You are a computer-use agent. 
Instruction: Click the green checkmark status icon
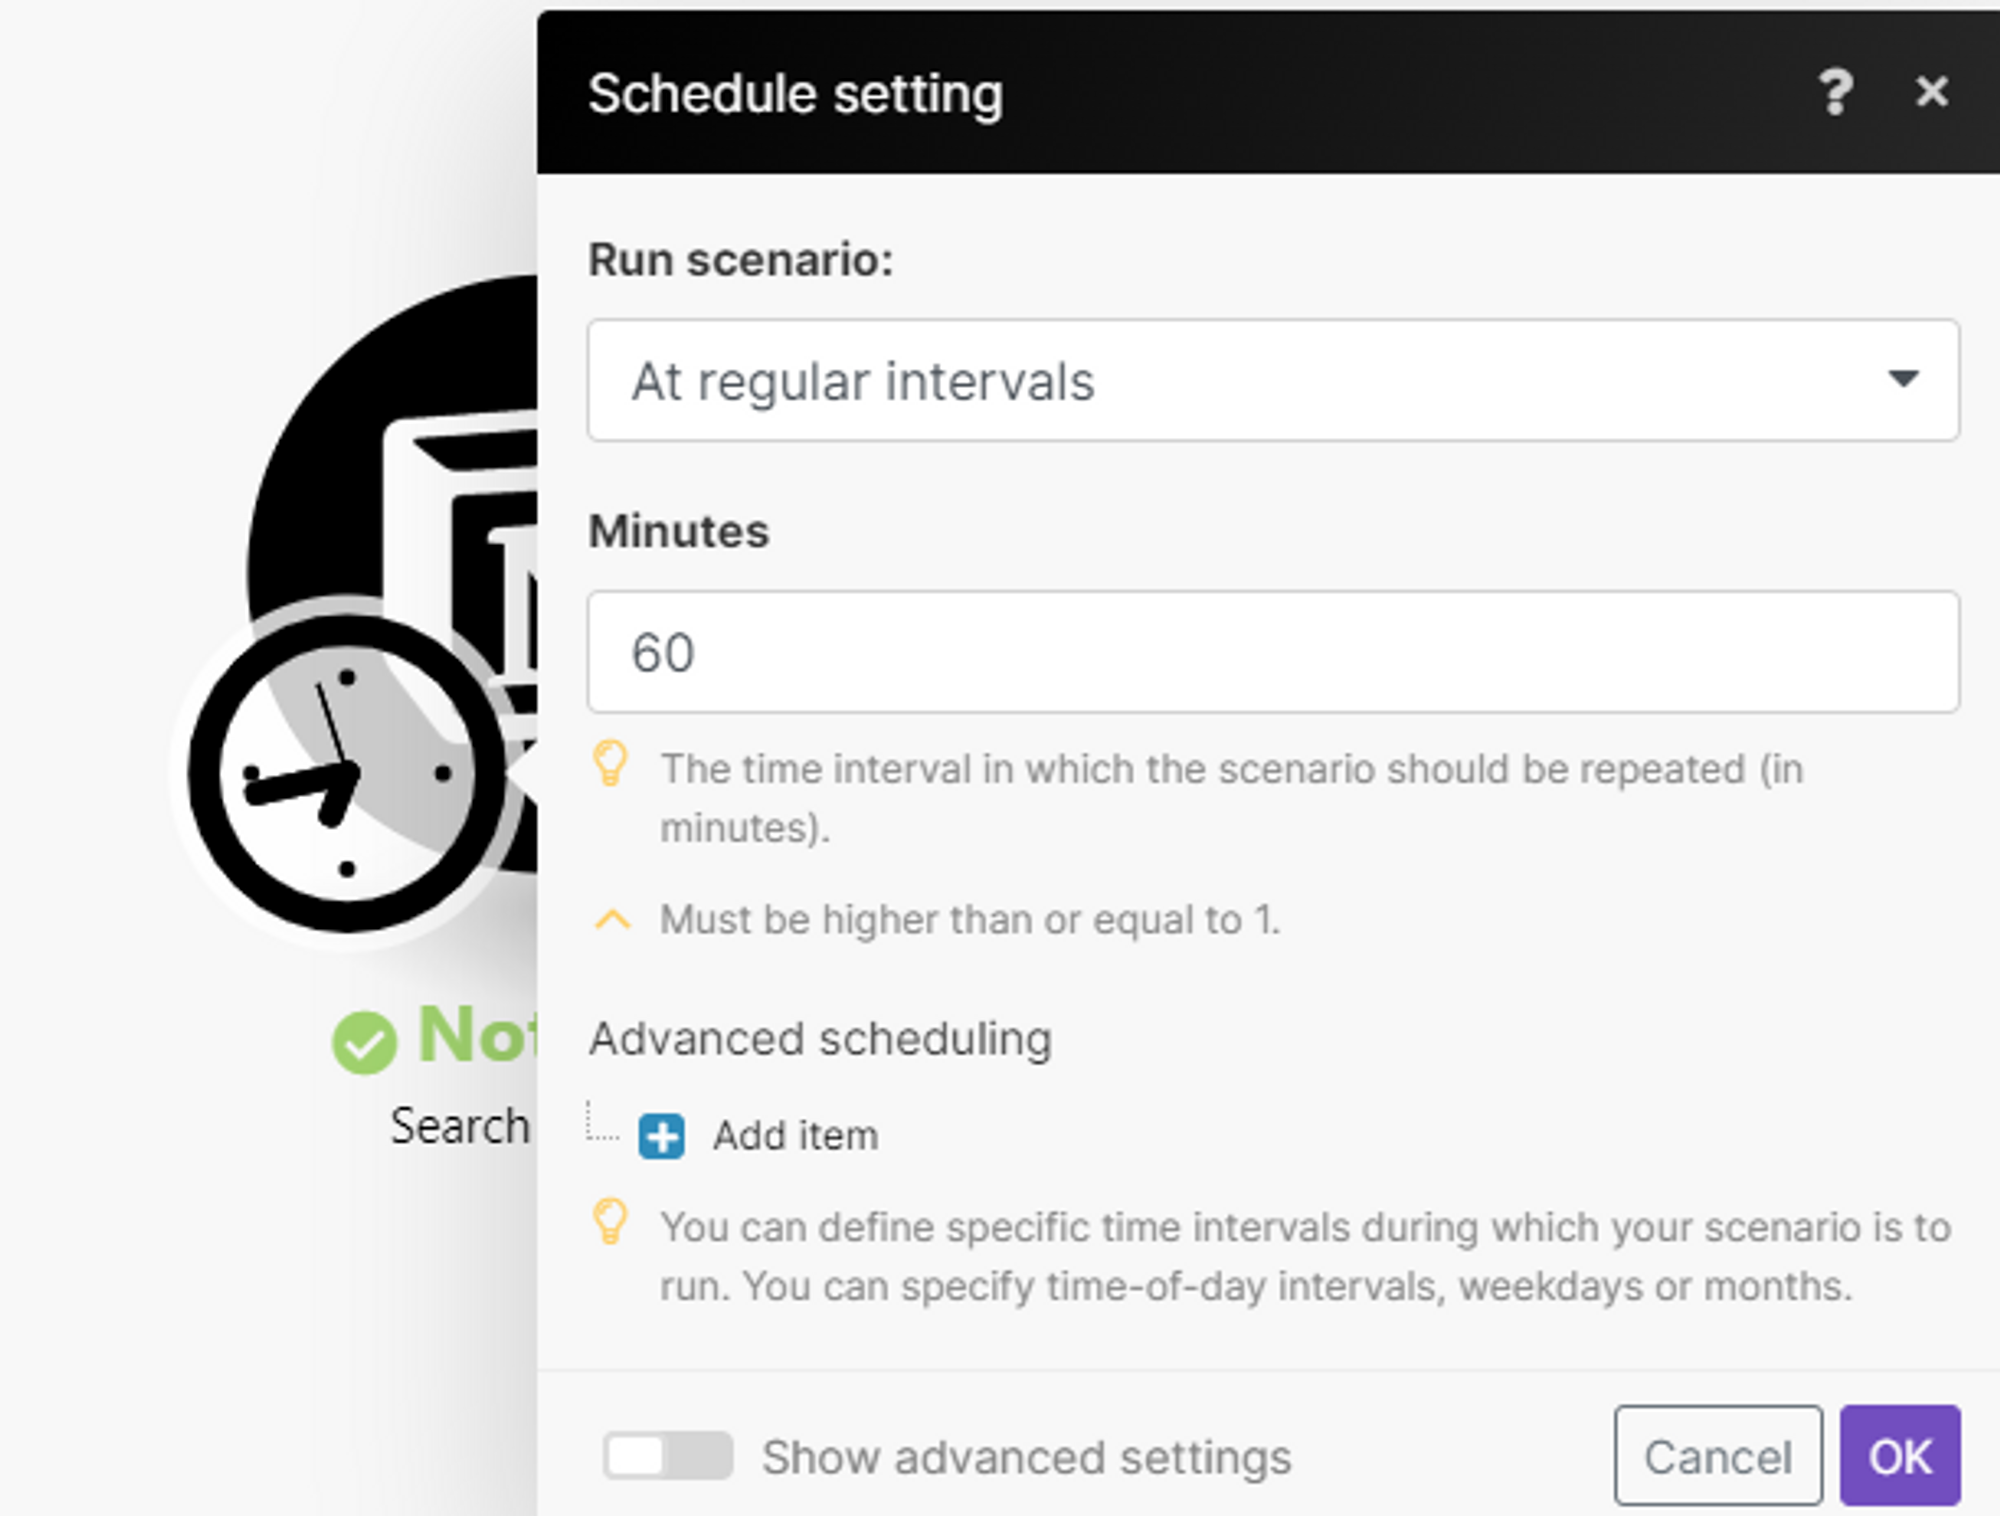click(x=364, y=1042)
